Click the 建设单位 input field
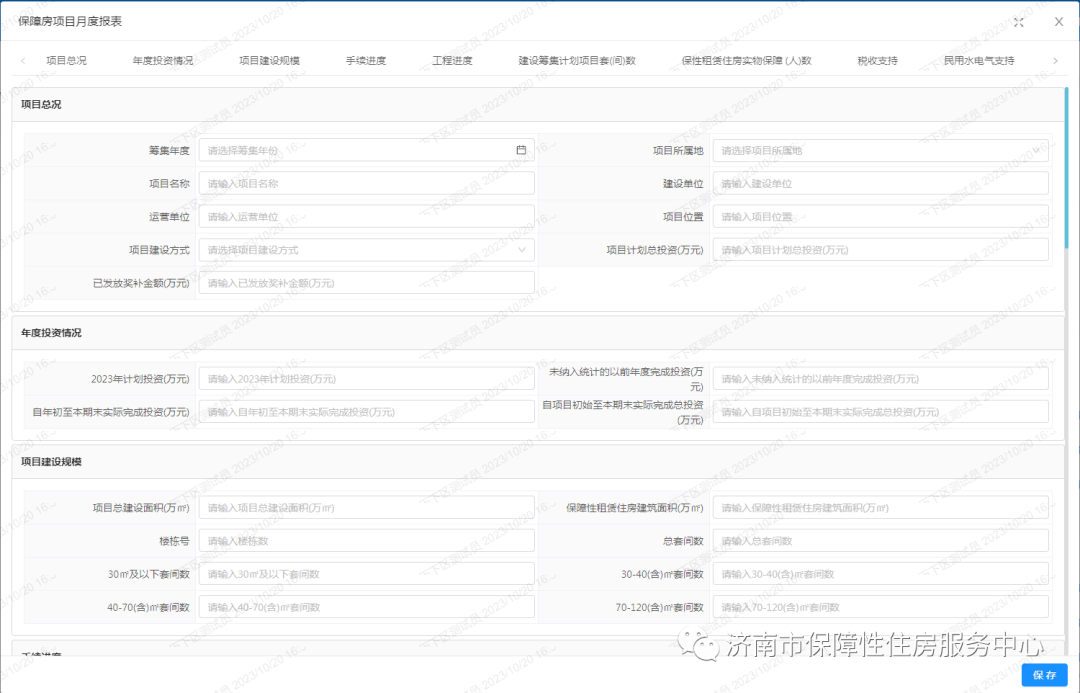The image size is (1080, 693). pos(880,182)
